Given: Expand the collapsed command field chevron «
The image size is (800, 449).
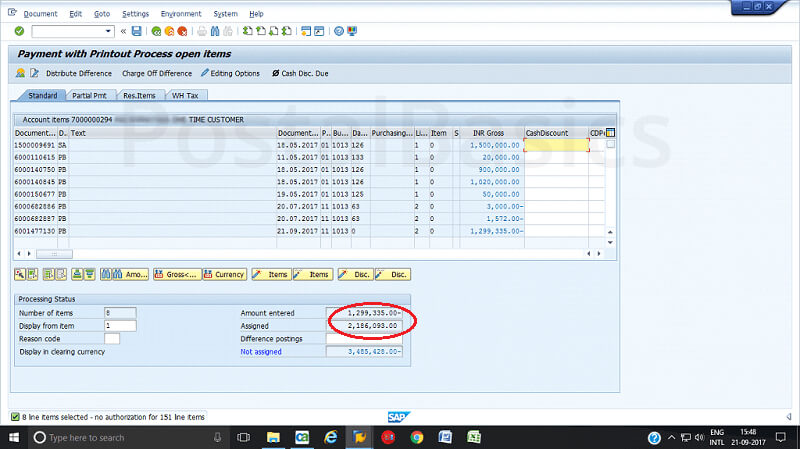Looking at the screenshot, I should 123,31.
